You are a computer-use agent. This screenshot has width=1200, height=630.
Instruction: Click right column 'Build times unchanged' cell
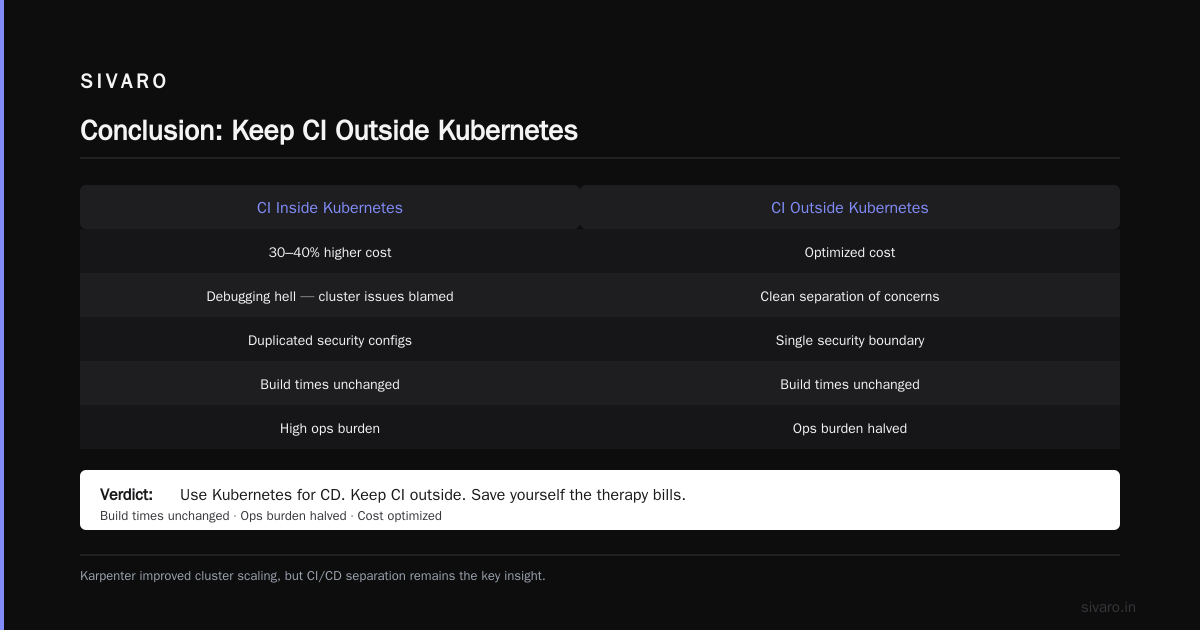tap(850, 384)
